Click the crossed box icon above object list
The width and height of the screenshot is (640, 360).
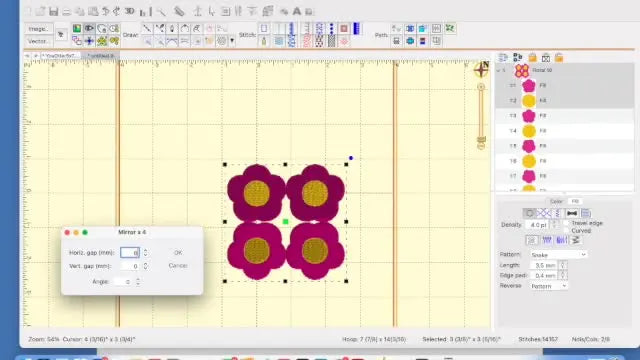pyautogui.click(x=546, y=58)
